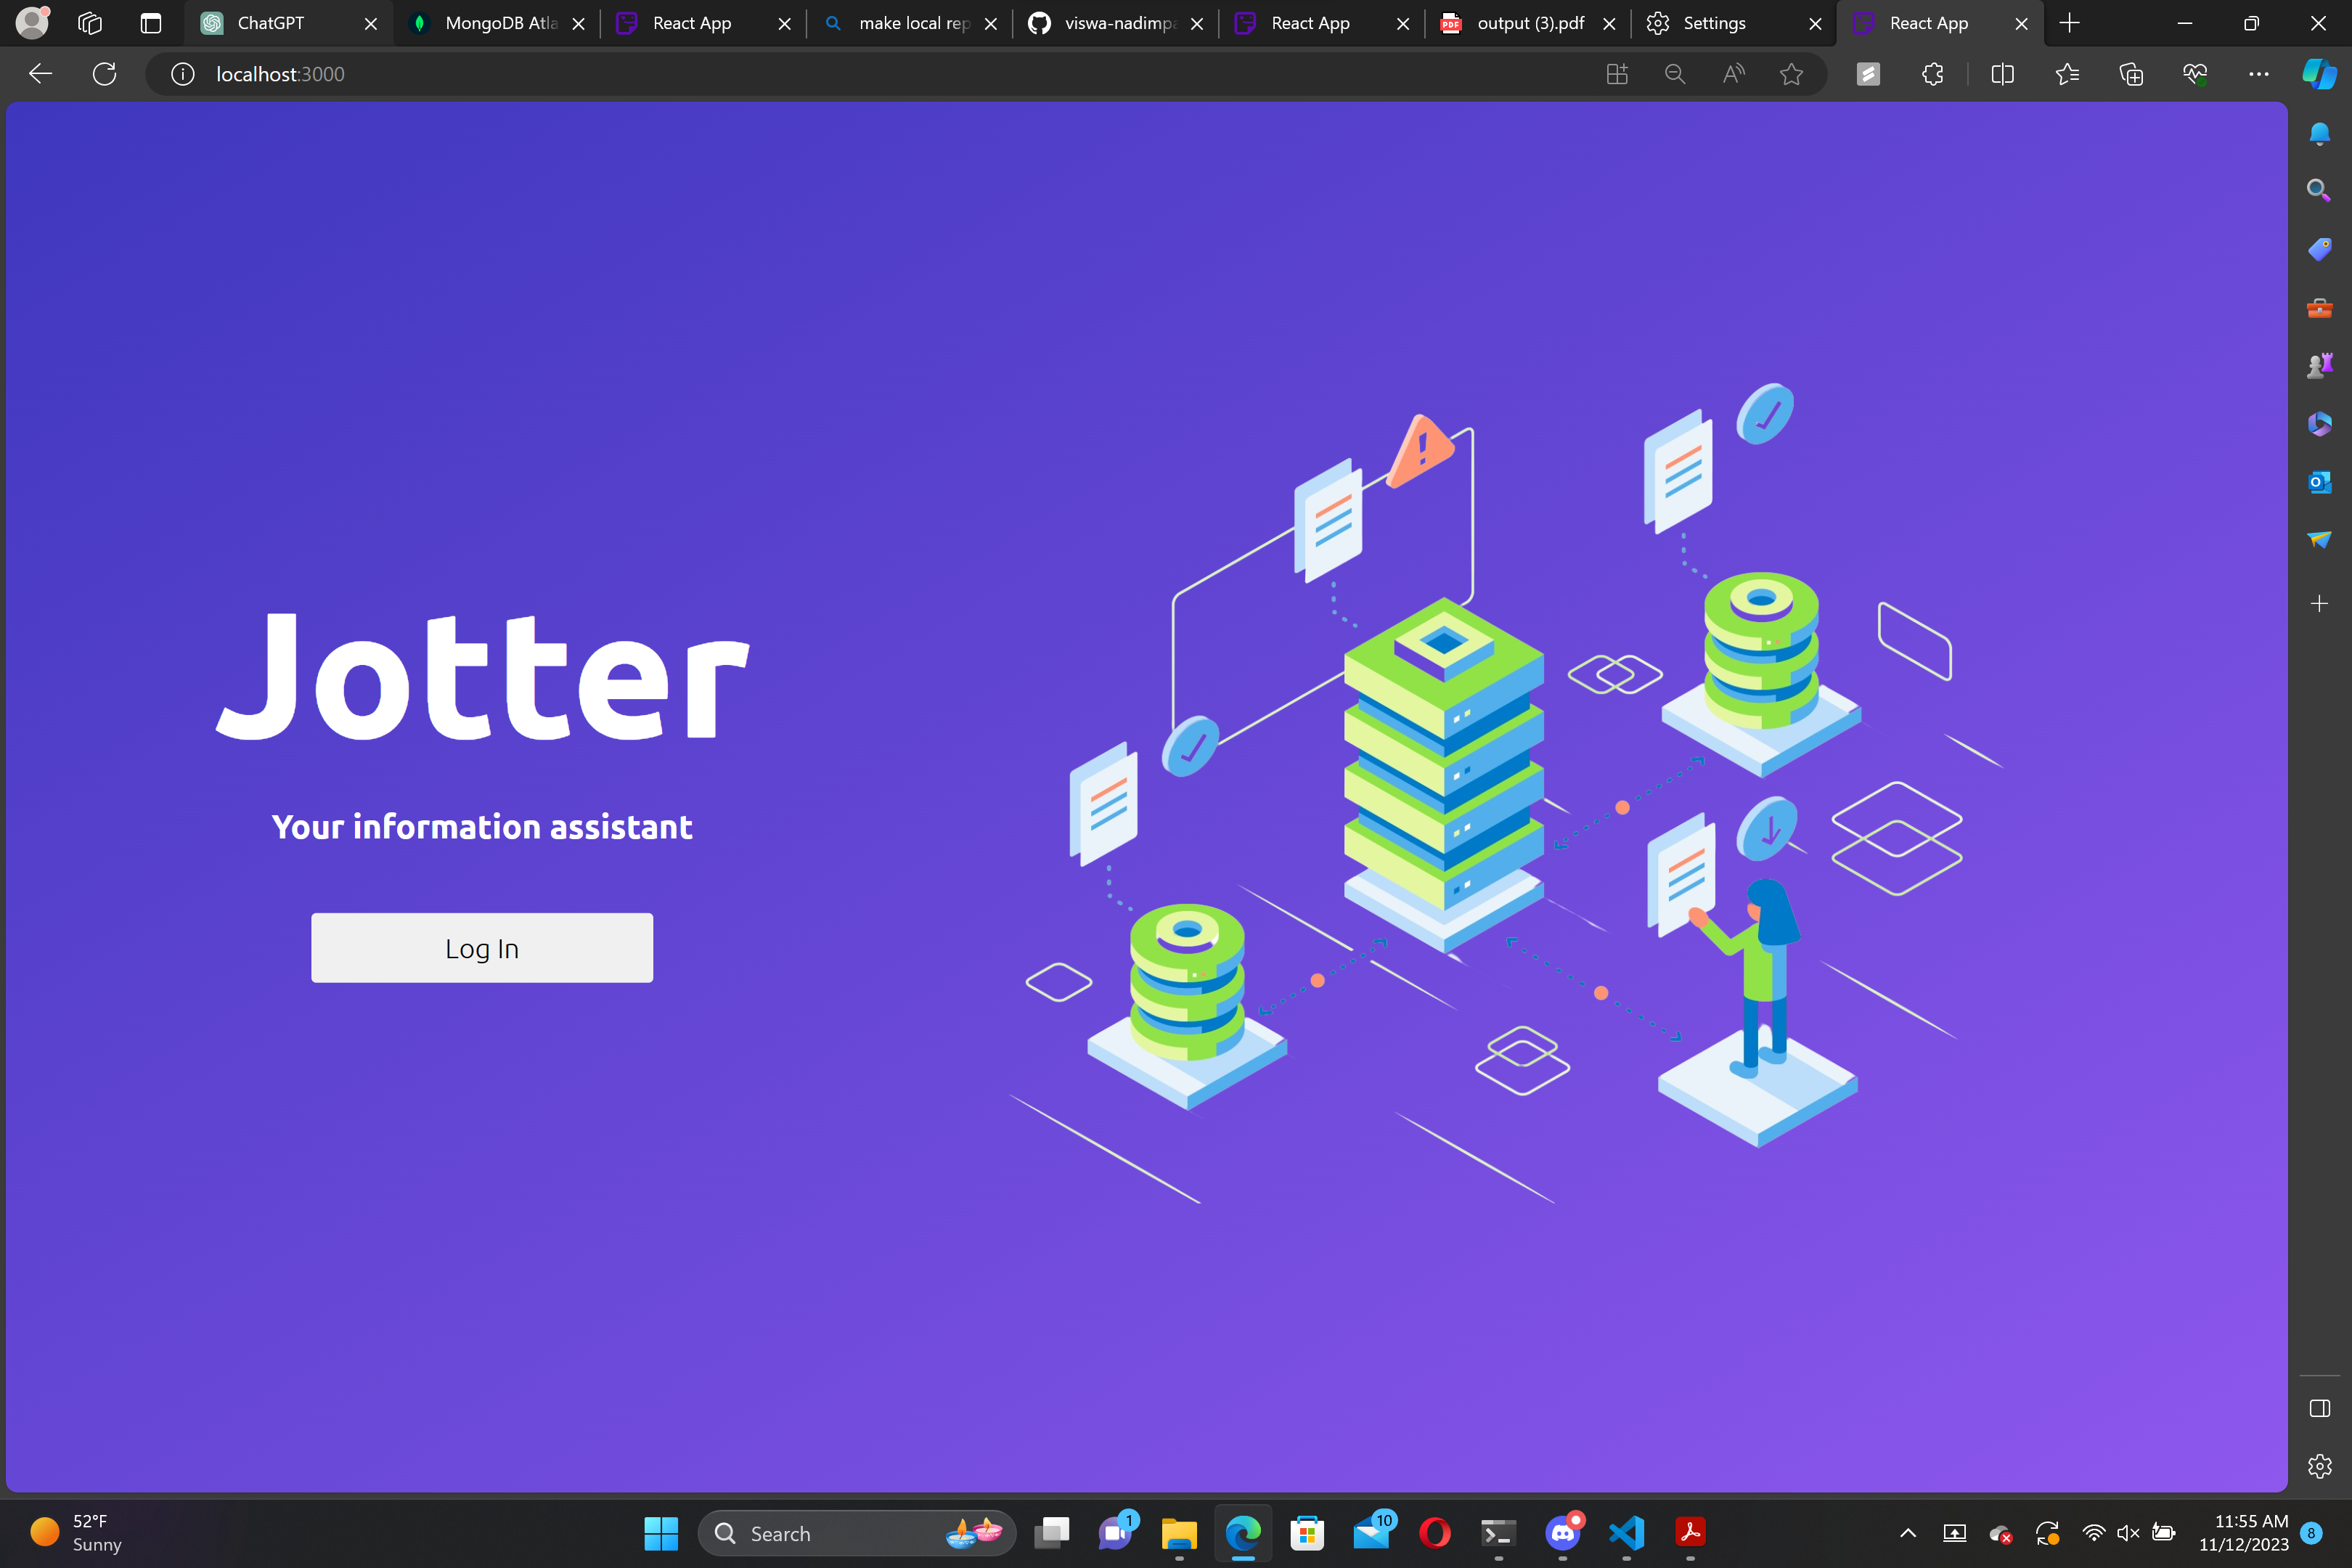Click the sidebar notifications bell icon

pos(2319,133)
